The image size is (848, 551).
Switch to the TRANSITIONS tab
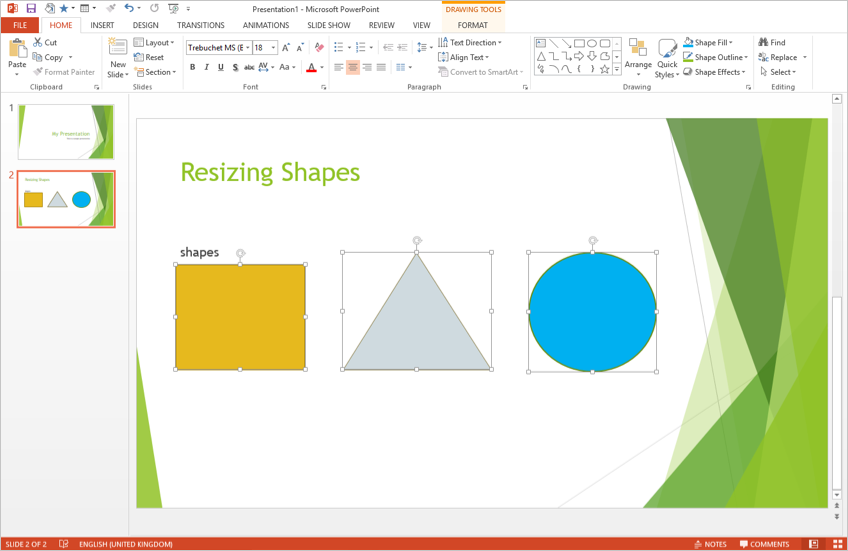200,25
